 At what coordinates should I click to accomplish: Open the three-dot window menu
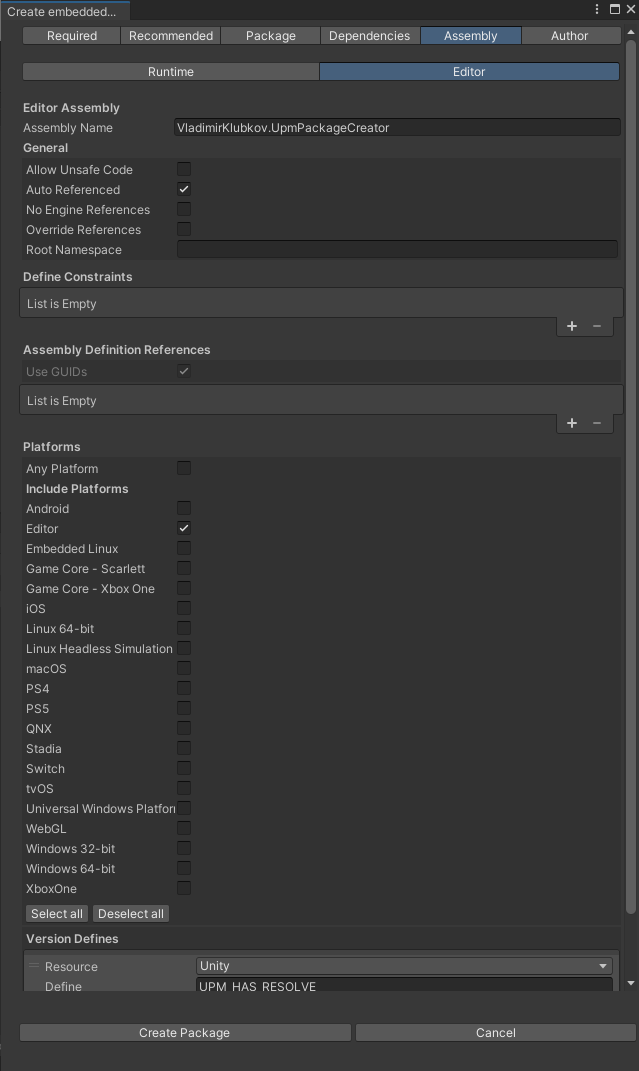pyautogui.click(x=597, y=8)
